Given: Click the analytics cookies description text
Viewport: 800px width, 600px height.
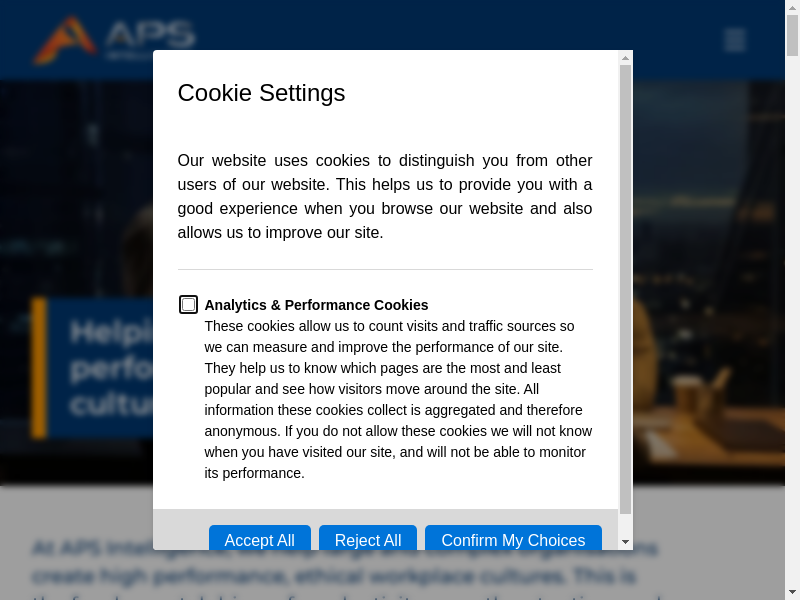Looking at the screenshot, I should click(398, 399).
